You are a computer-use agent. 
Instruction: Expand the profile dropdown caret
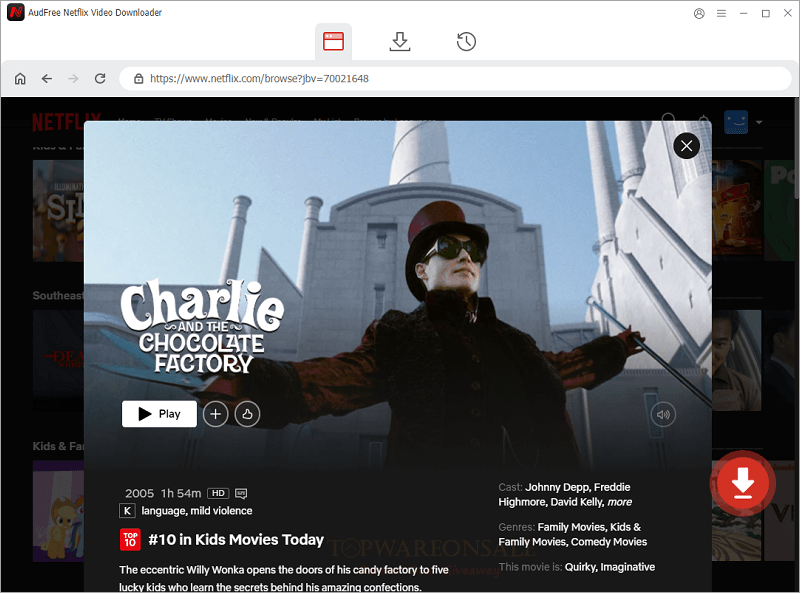click(759, 122)
